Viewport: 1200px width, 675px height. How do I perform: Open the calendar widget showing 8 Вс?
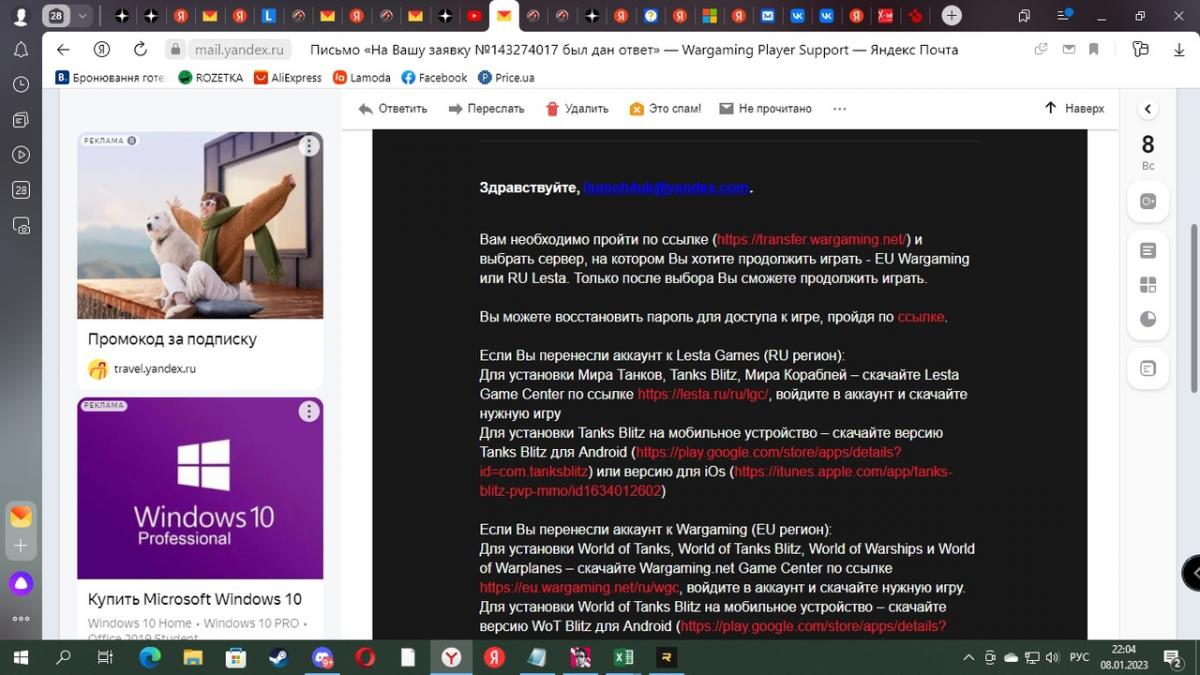click(1148, 151)
